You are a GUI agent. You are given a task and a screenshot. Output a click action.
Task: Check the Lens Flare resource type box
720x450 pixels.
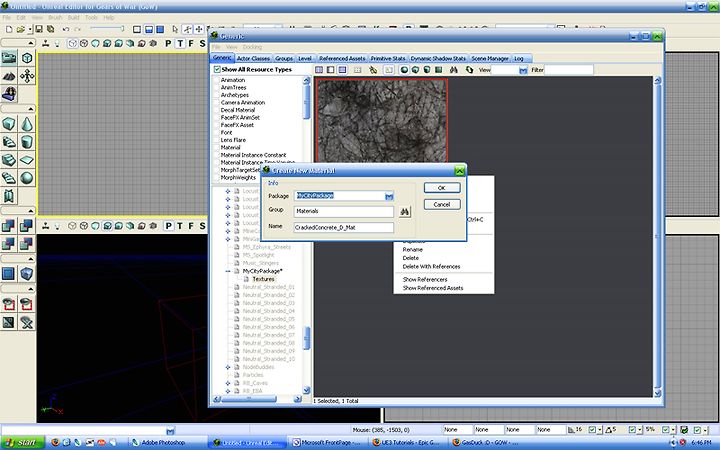216,140
